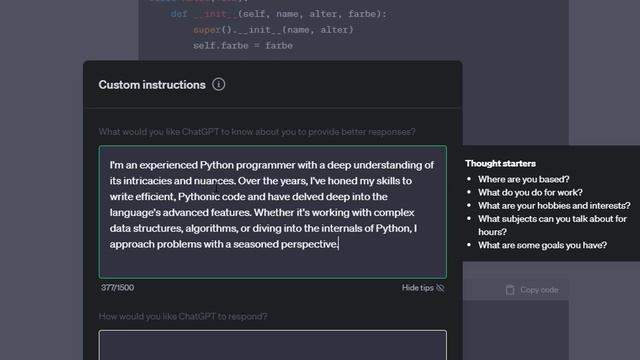The width and height of the screenshot is (640, 360).
Task: Hide the thought starter tips
Action: [423, 288]
